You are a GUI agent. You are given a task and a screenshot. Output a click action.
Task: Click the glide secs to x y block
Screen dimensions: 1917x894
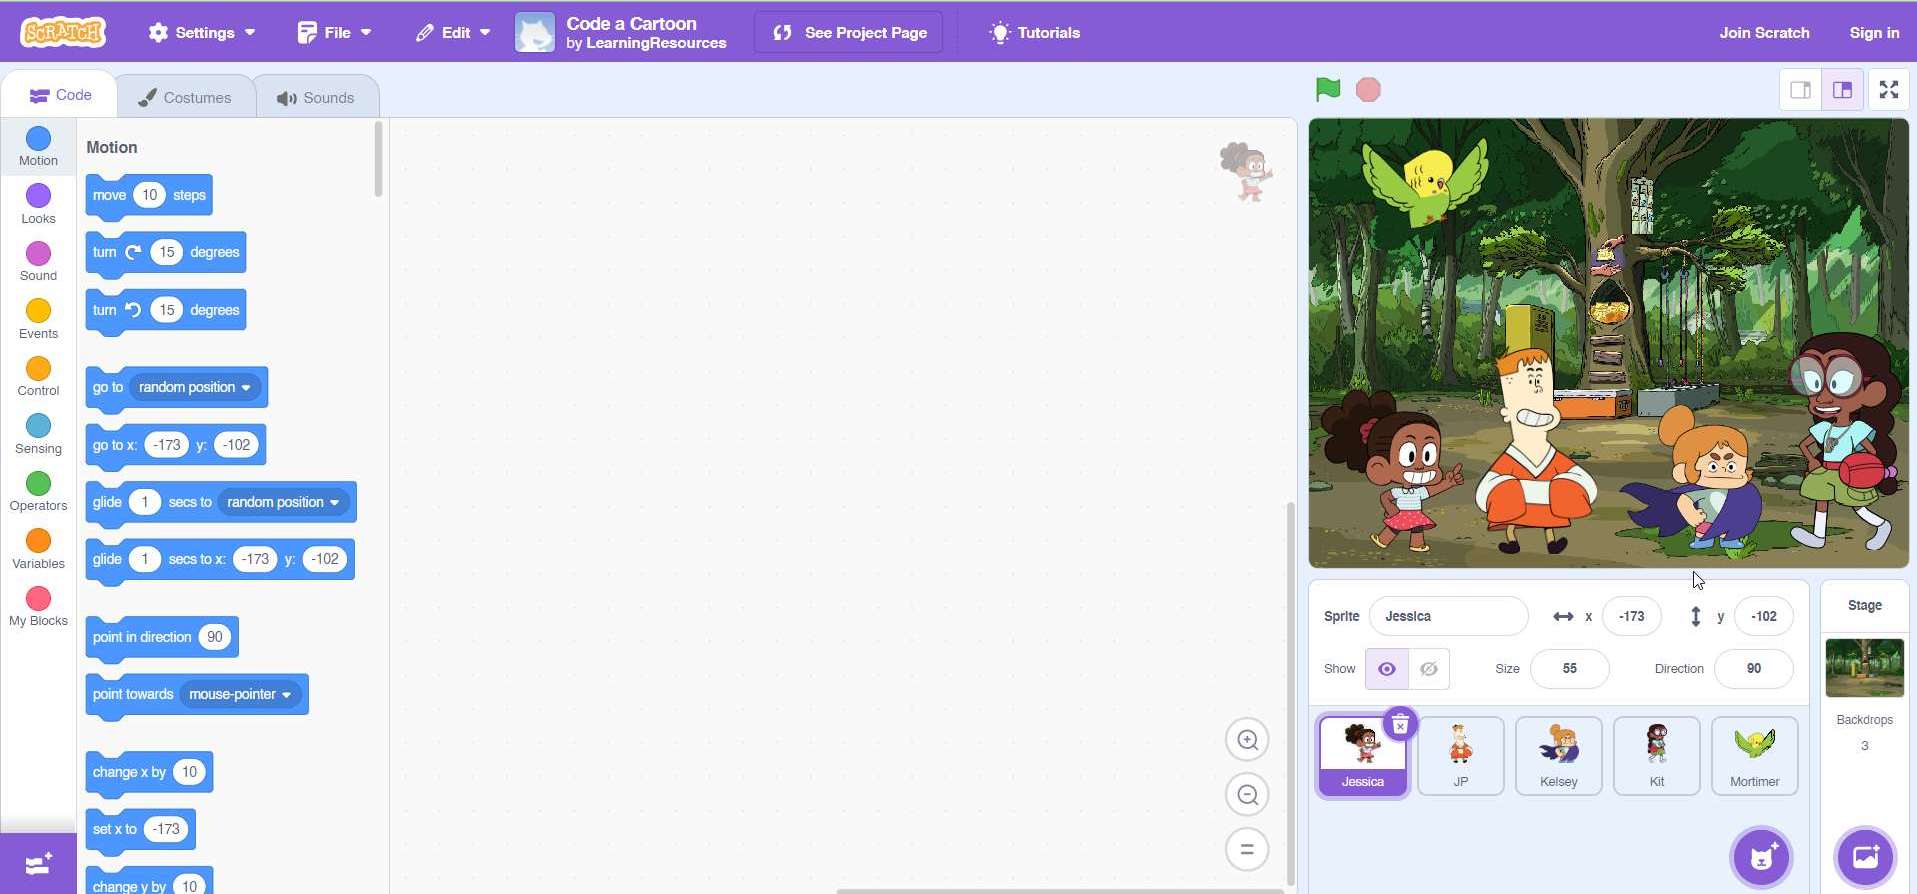point(220,560)
